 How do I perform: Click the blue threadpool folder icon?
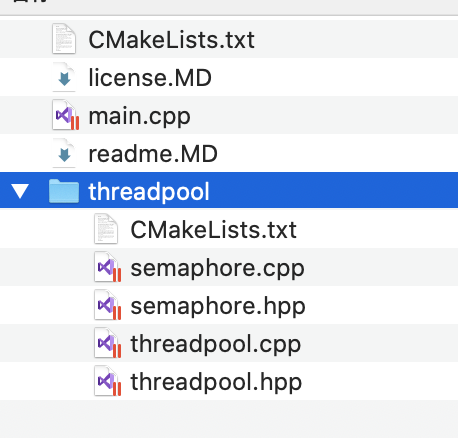(x=64, y=191)
